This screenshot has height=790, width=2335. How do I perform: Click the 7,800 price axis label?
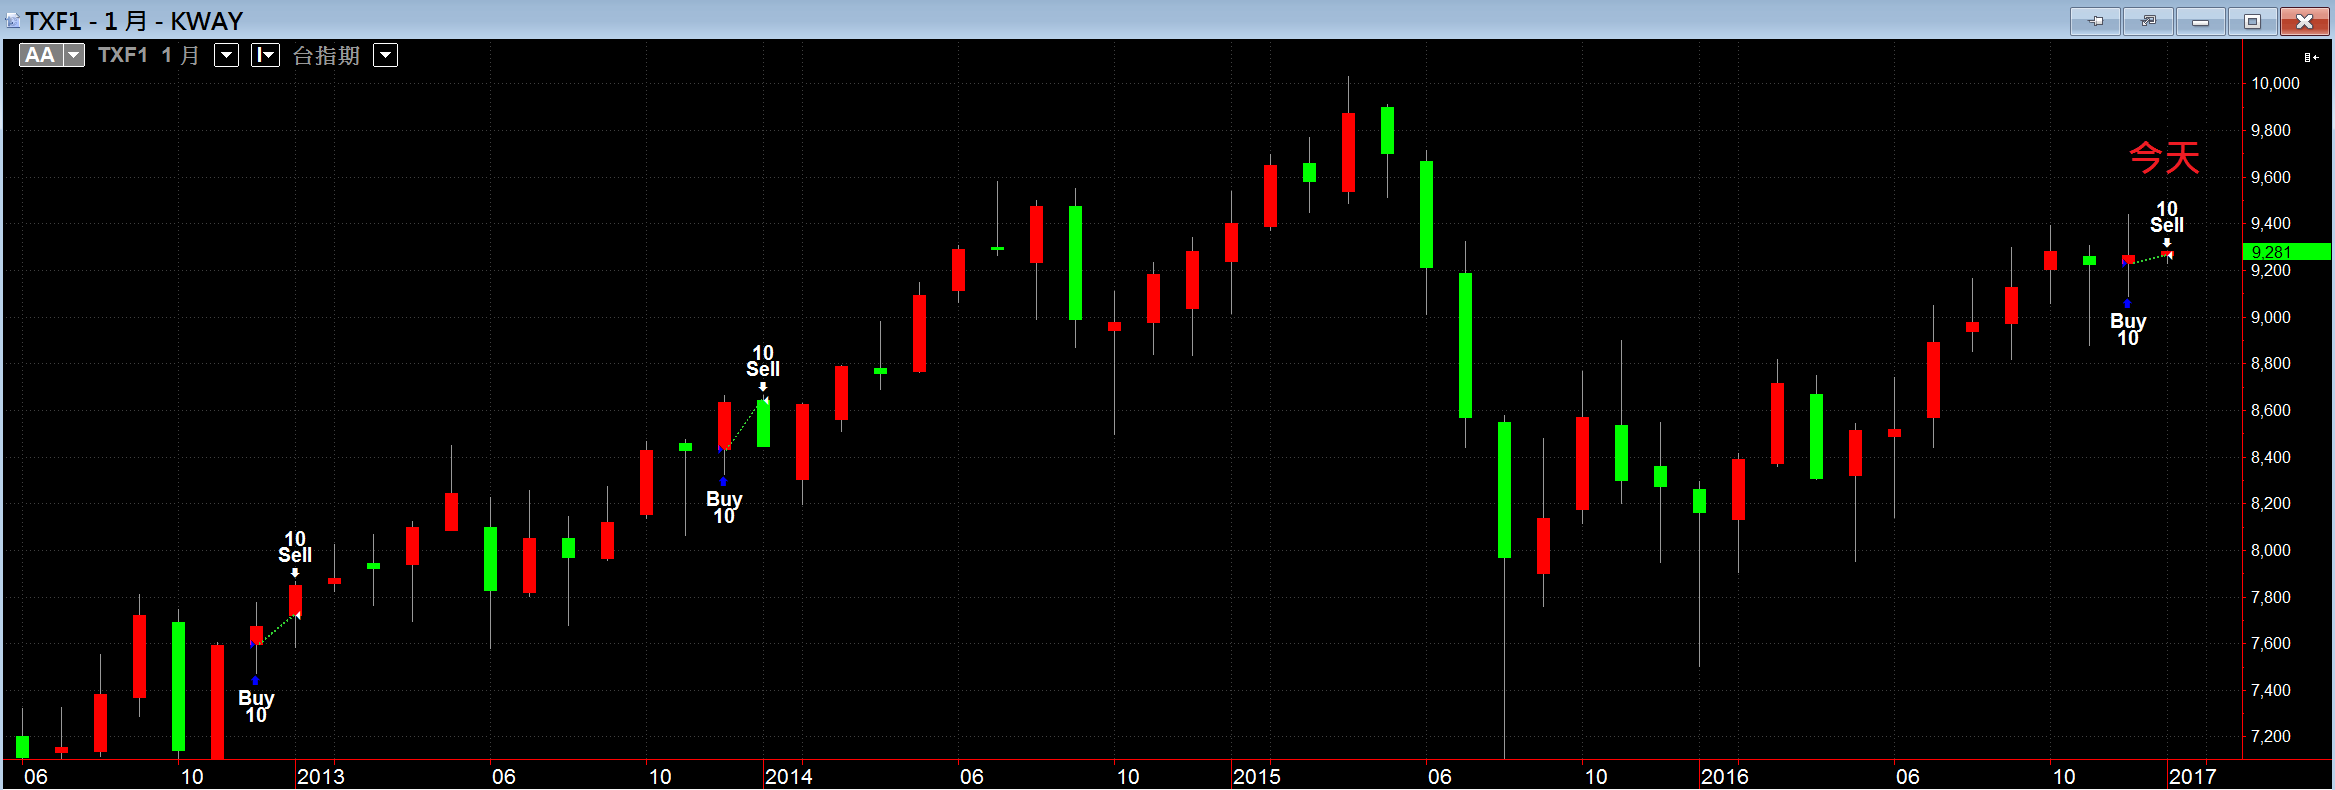tap(2270, 597)
